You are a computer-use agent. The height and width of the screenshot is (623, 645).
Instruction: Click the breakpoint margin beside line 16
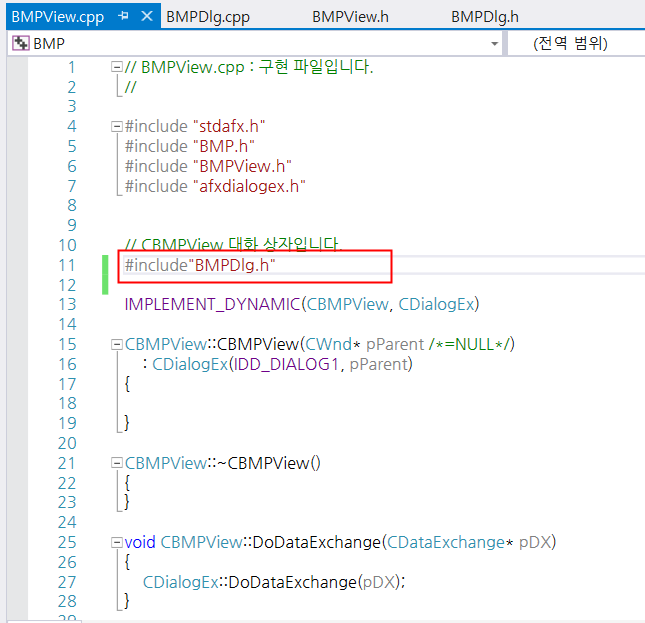click(17, 364)
